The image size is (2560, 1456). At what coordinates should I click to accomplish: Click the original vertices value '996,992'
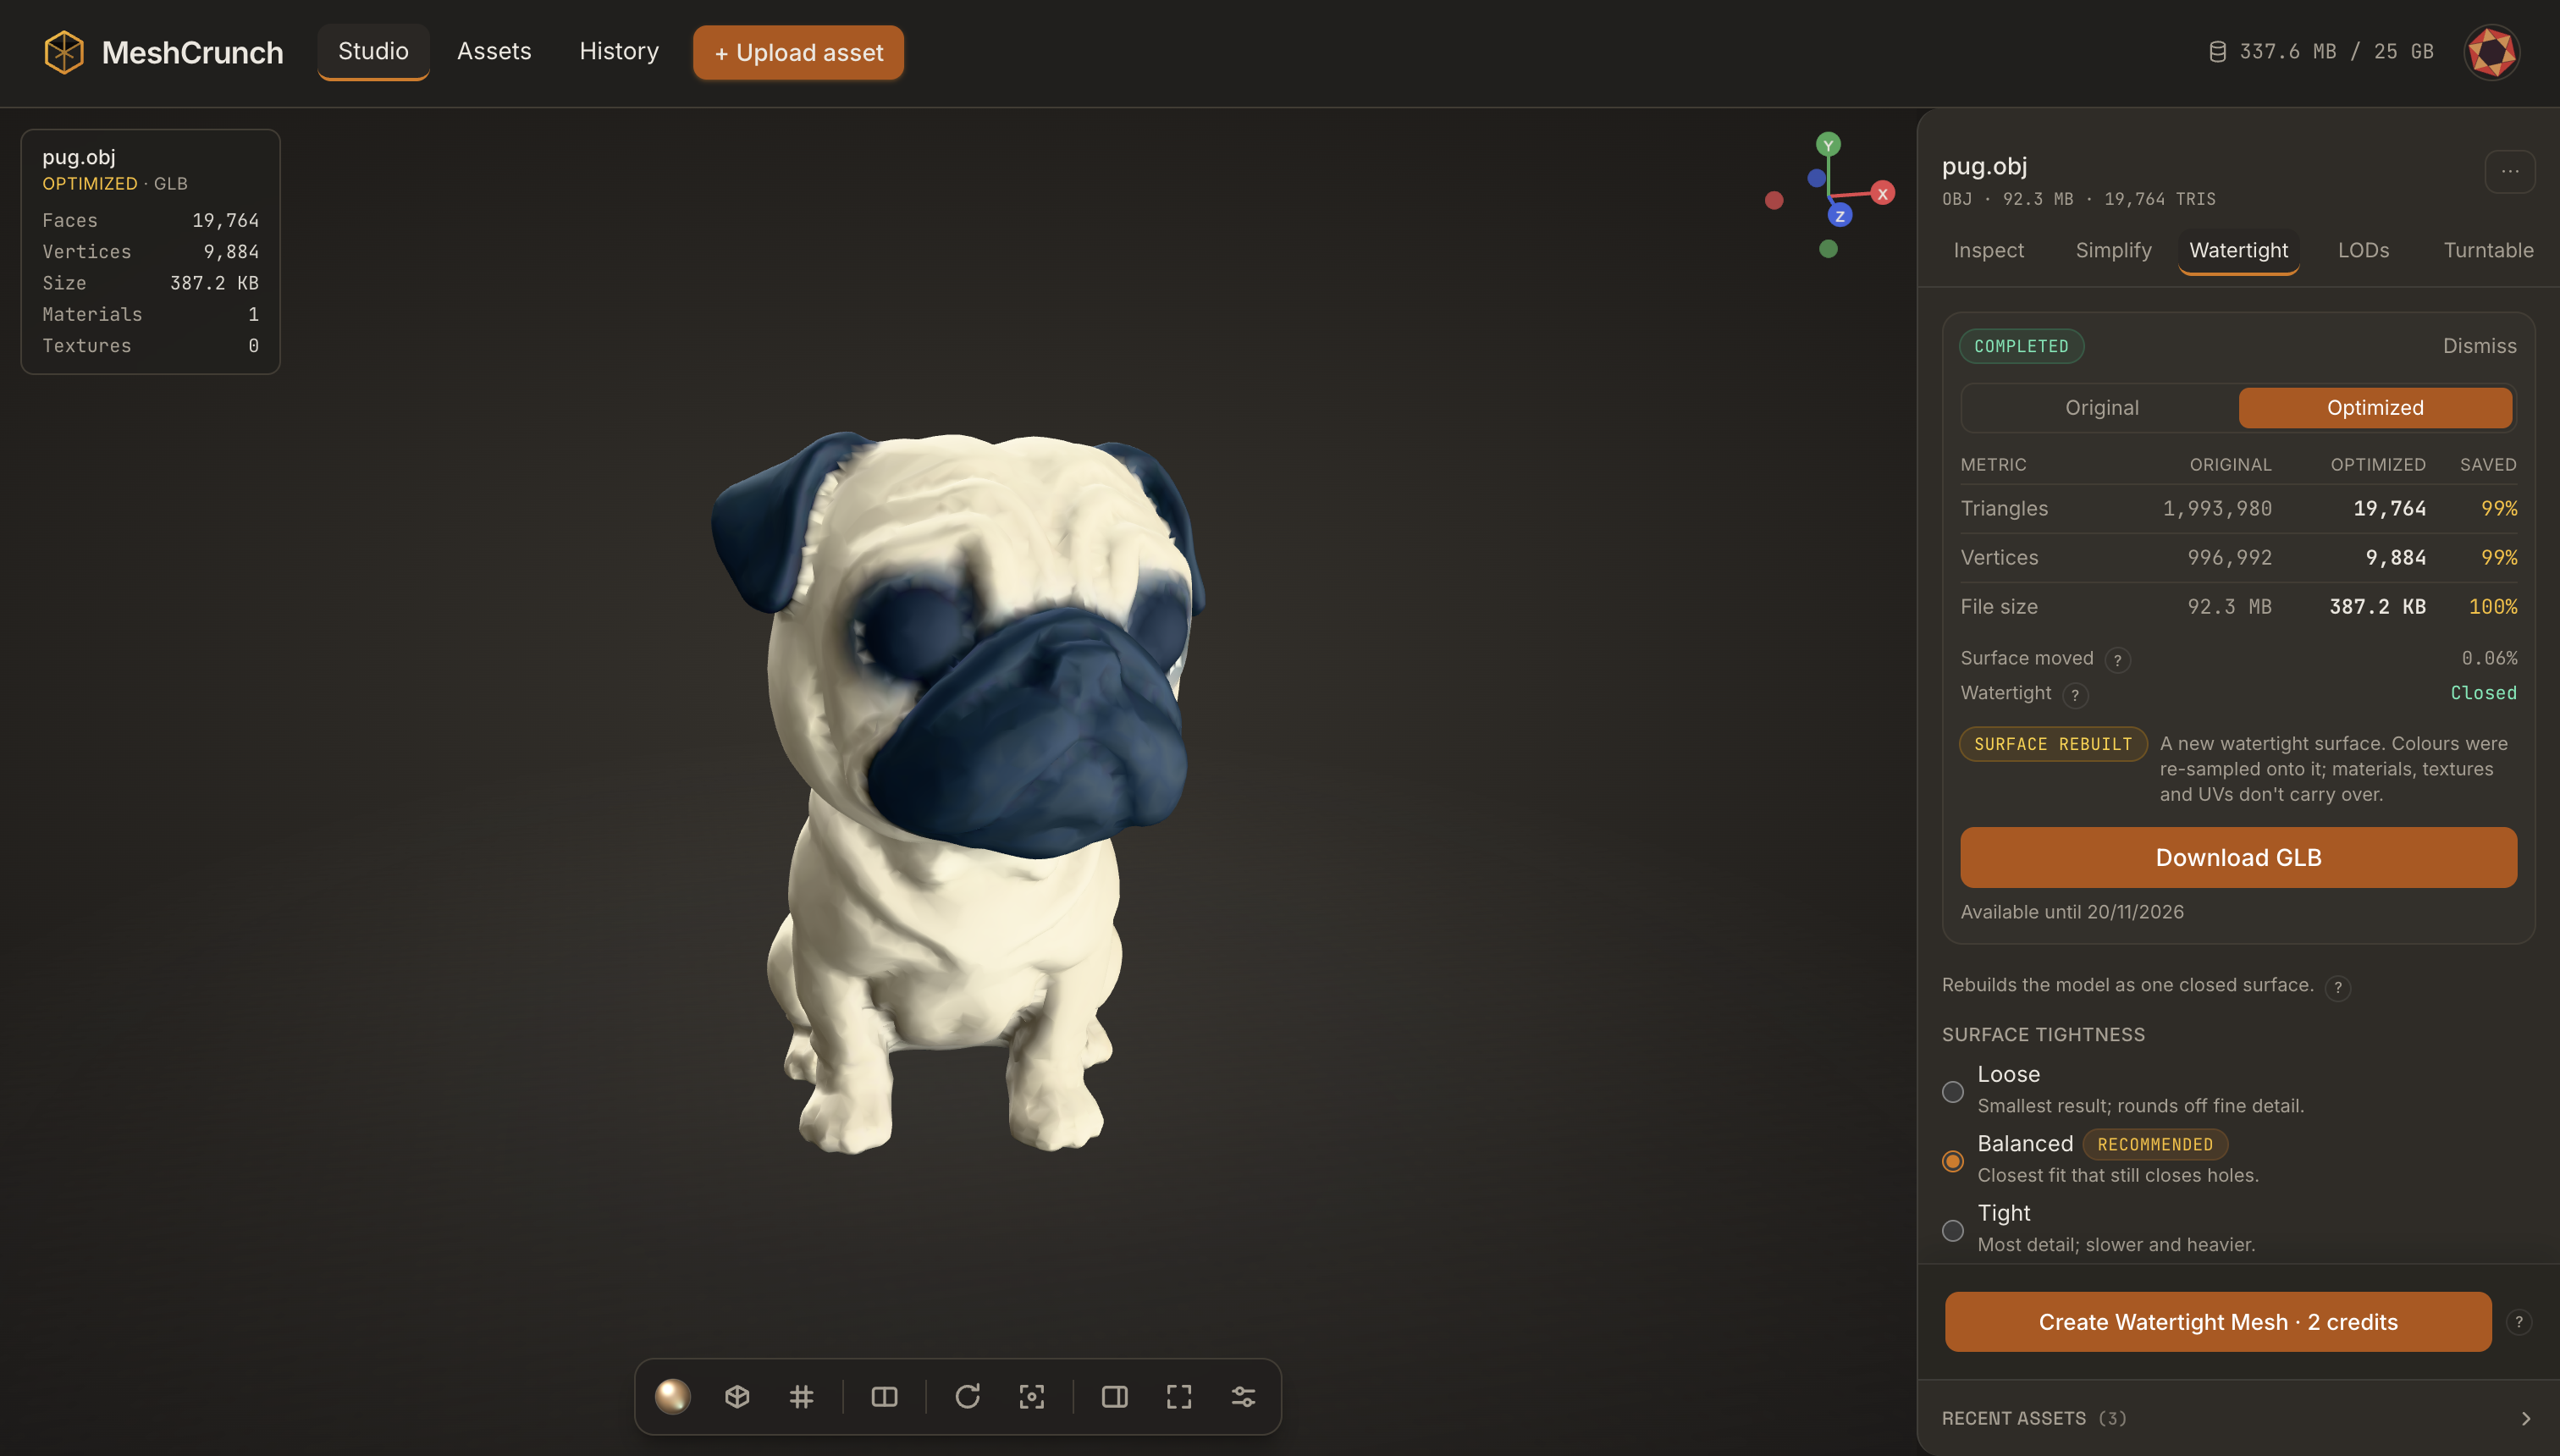(2229, 557)
